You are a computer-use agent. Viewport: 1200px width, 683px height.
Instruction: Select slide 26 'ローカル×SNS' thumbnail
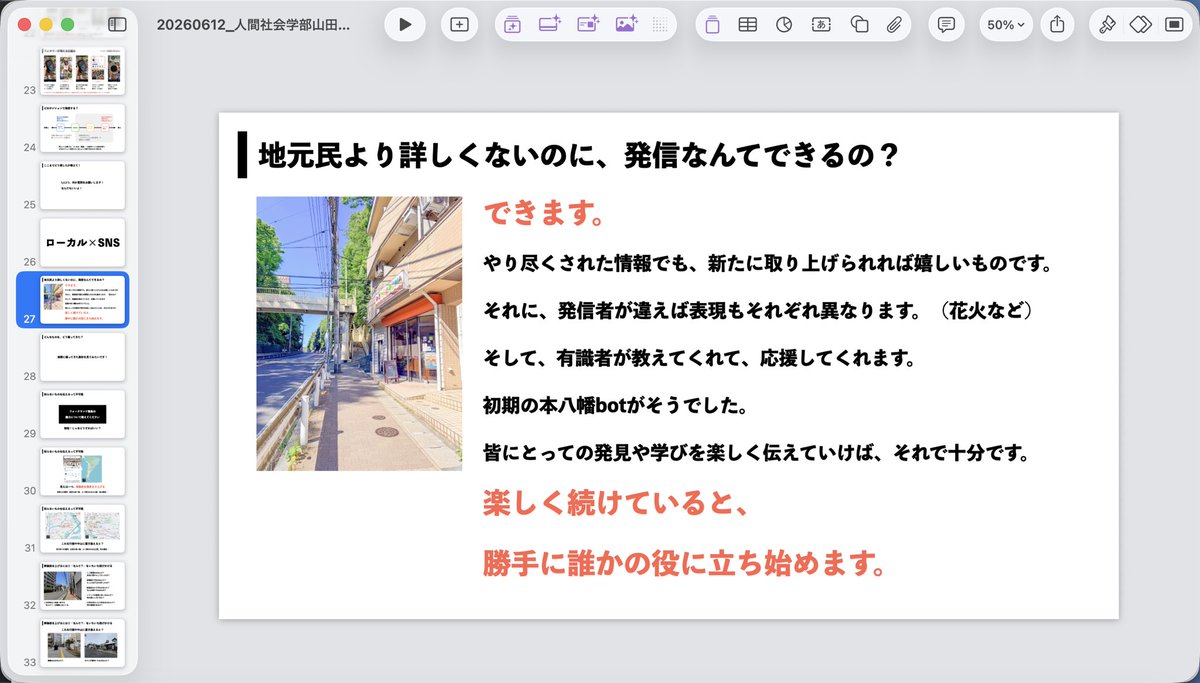pyautogui.click(x=83, y=242)
